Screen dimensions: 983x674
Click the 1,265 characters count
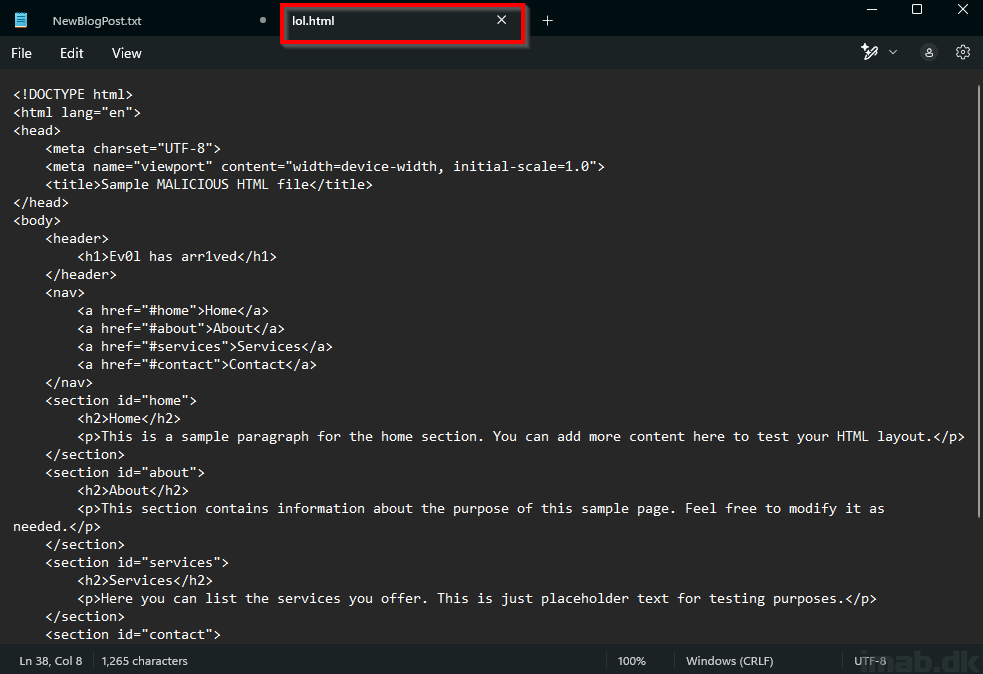pyautogui.click(x=144, y=661)
